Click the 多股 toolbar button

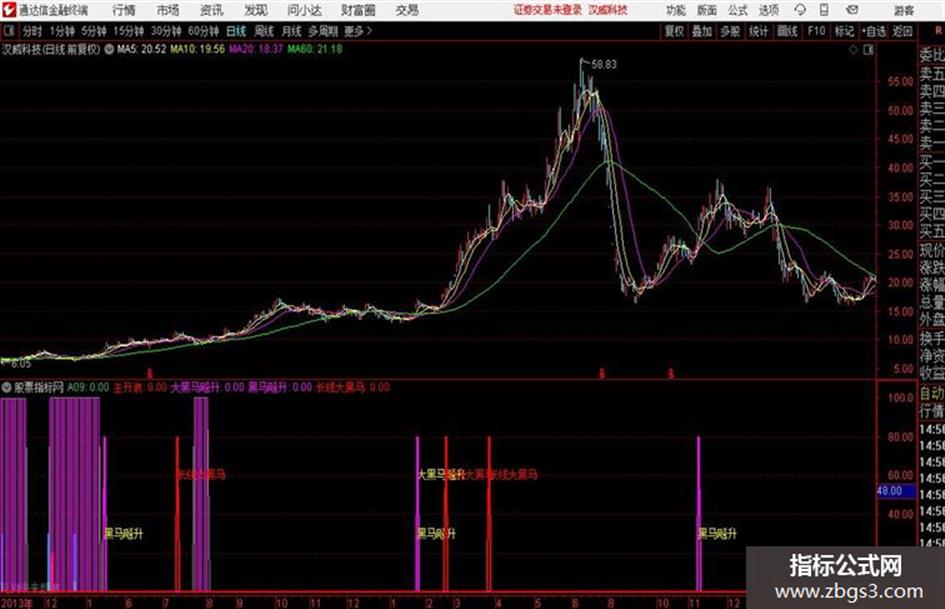[x=730, y=31]
